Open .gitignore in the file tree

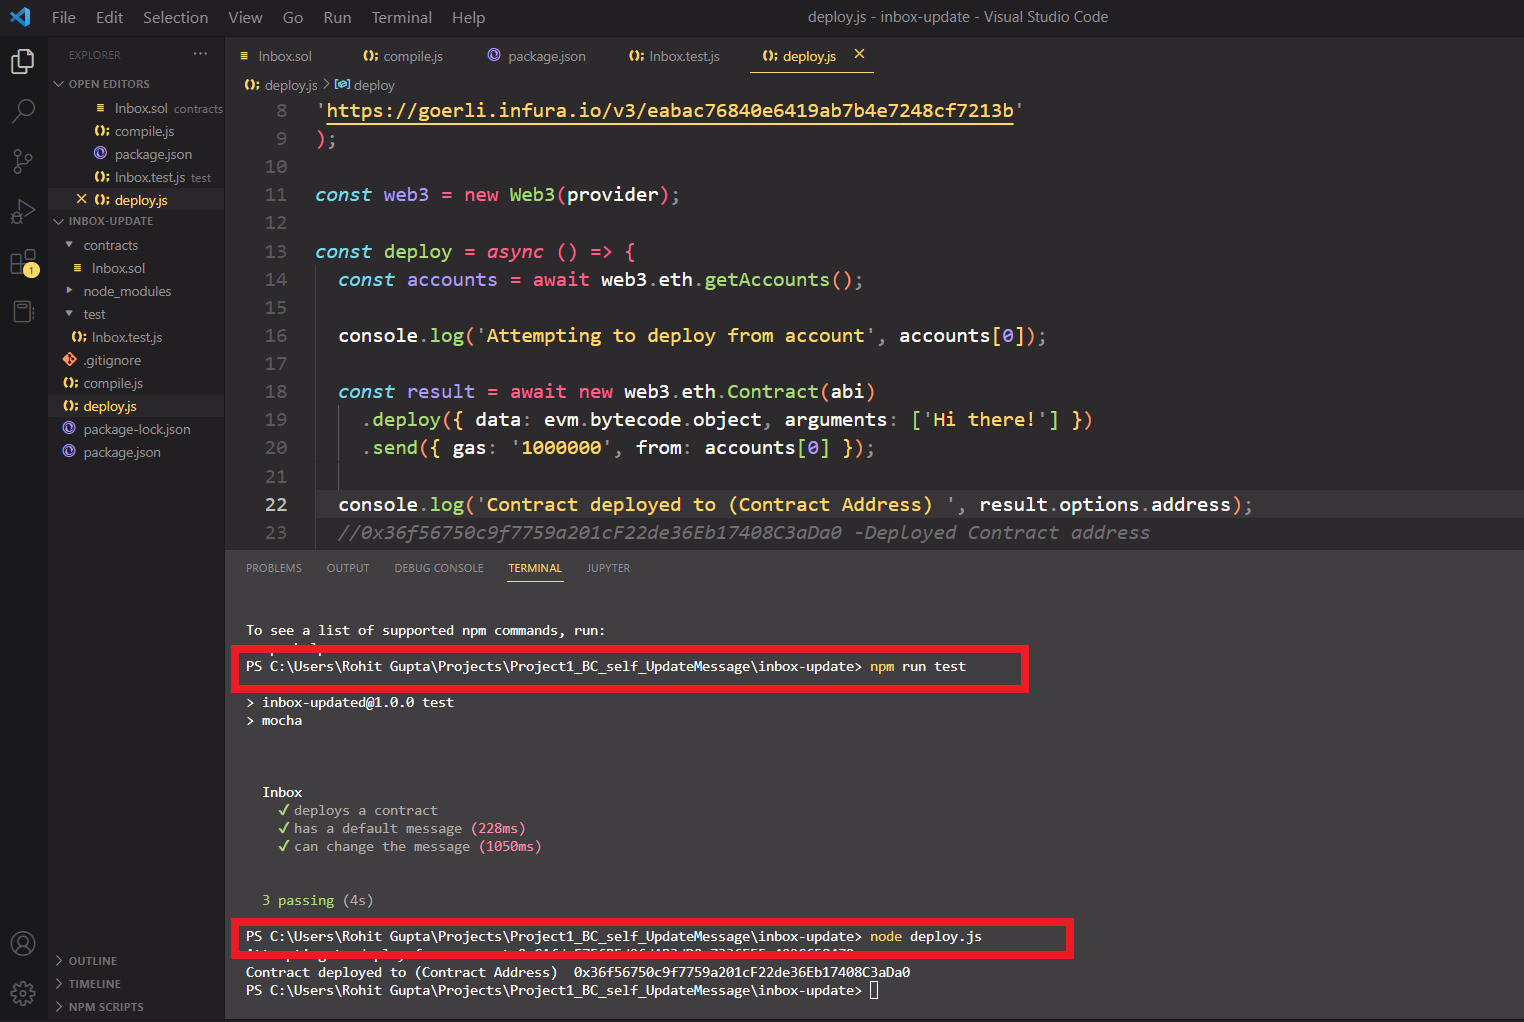coord(112,360)
